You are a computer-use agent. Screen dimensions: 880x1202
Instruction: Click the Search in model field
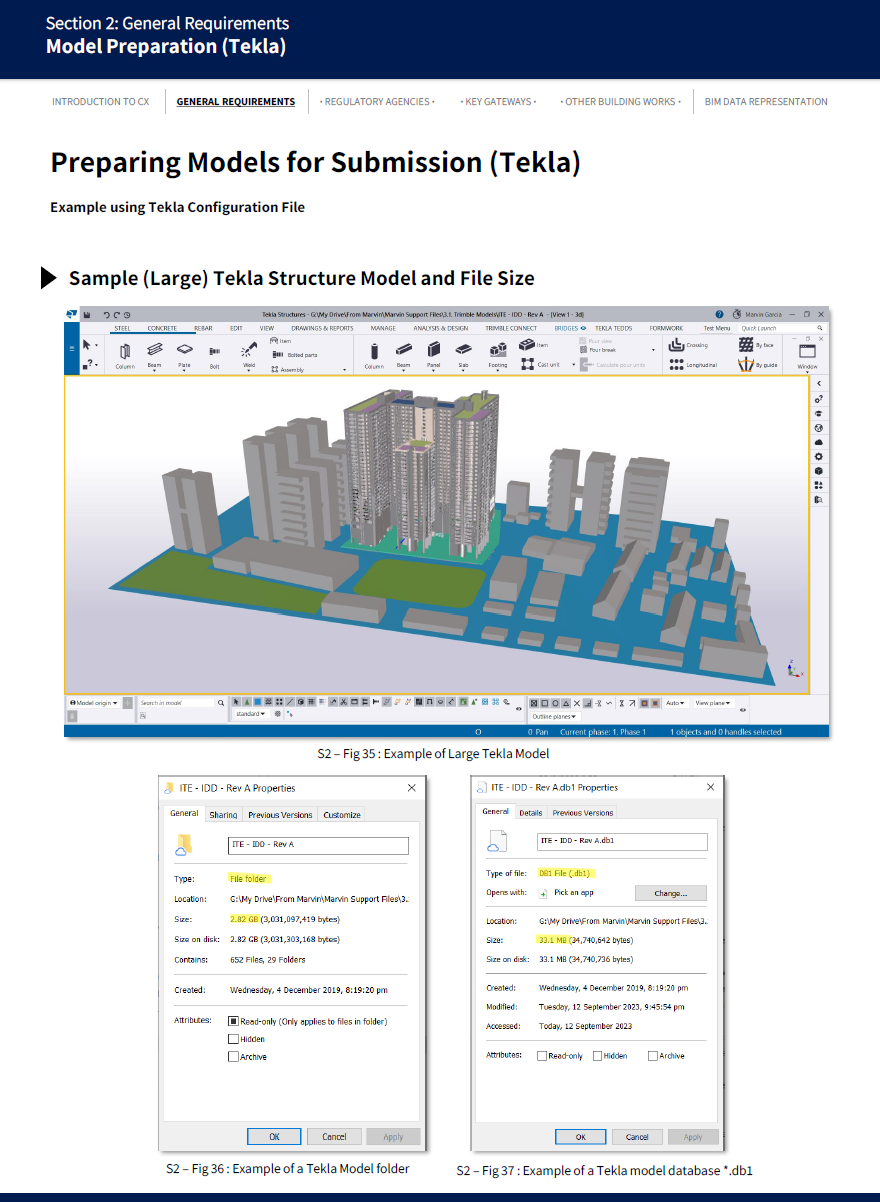click(x=177, y=703)
